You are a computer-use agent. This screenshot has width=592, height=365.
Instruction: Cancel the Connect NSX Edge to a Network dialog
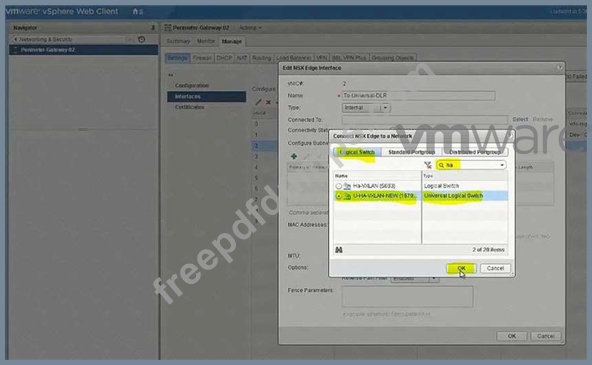pos(495,268)
